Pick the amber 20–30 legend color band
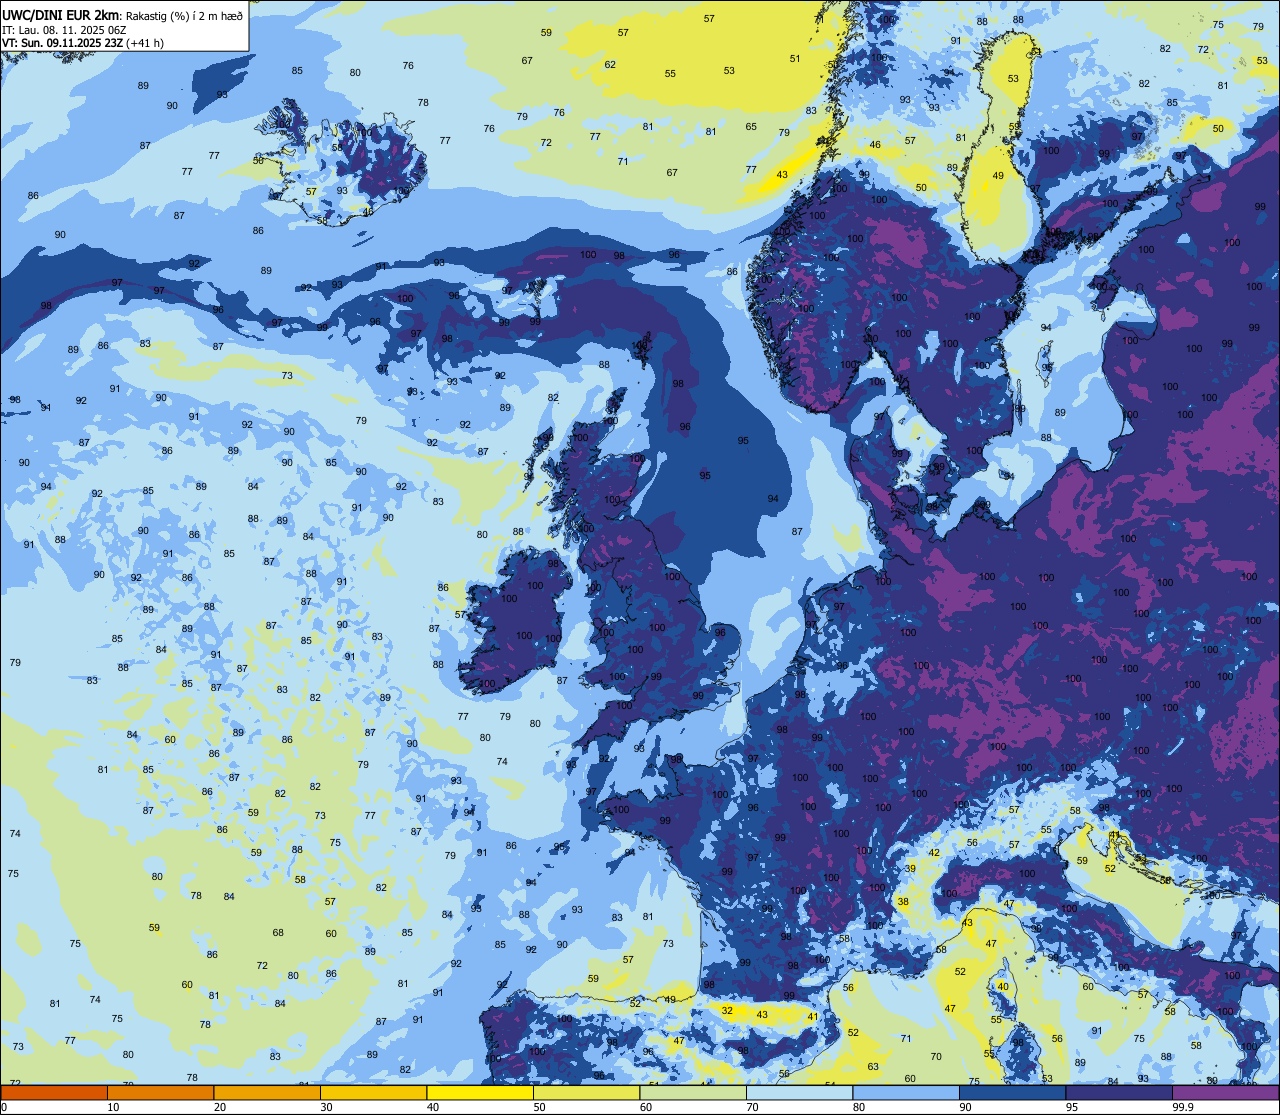 point(267,1093)
